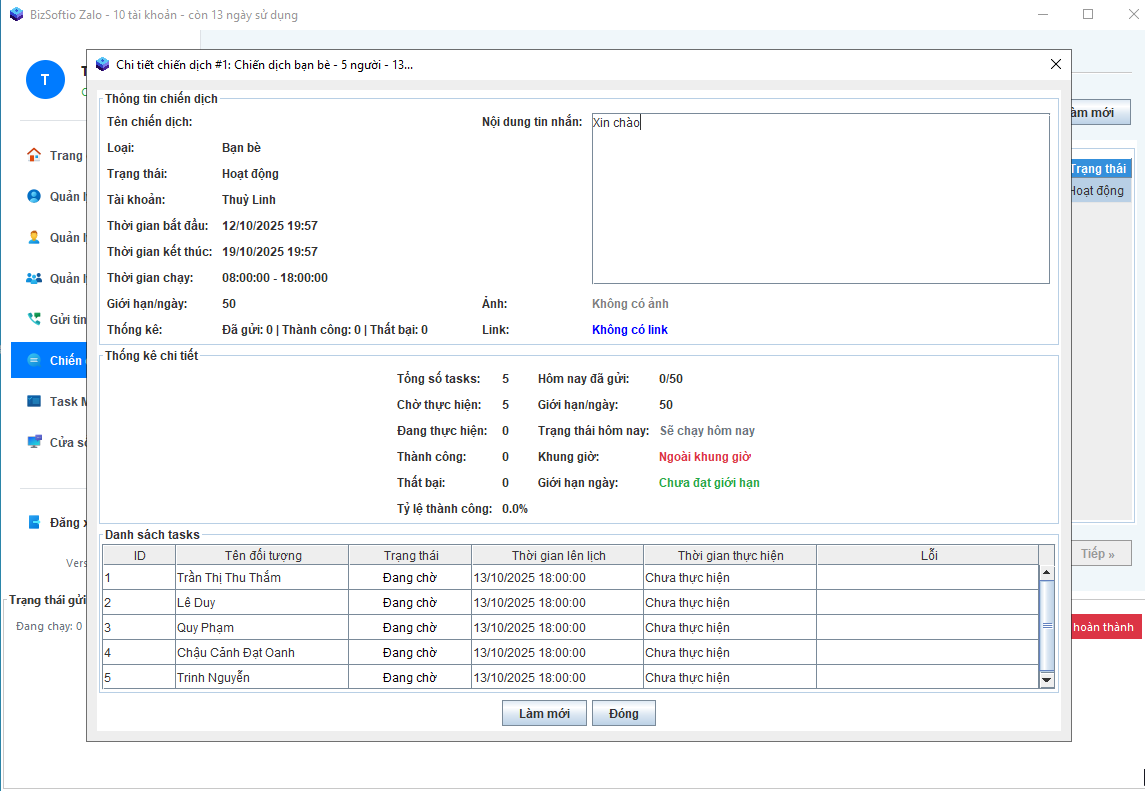Click the blue Không có link text
This screenshot has height=791, width=1145.
point(629,330)
